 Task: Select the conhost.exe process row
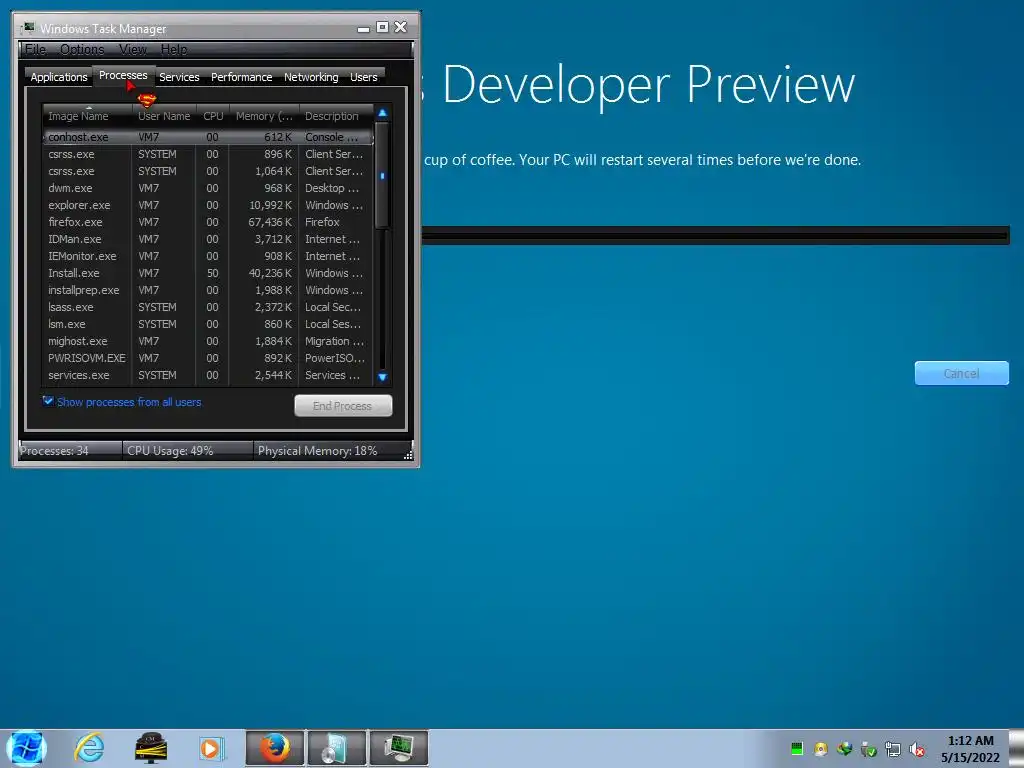208,137
